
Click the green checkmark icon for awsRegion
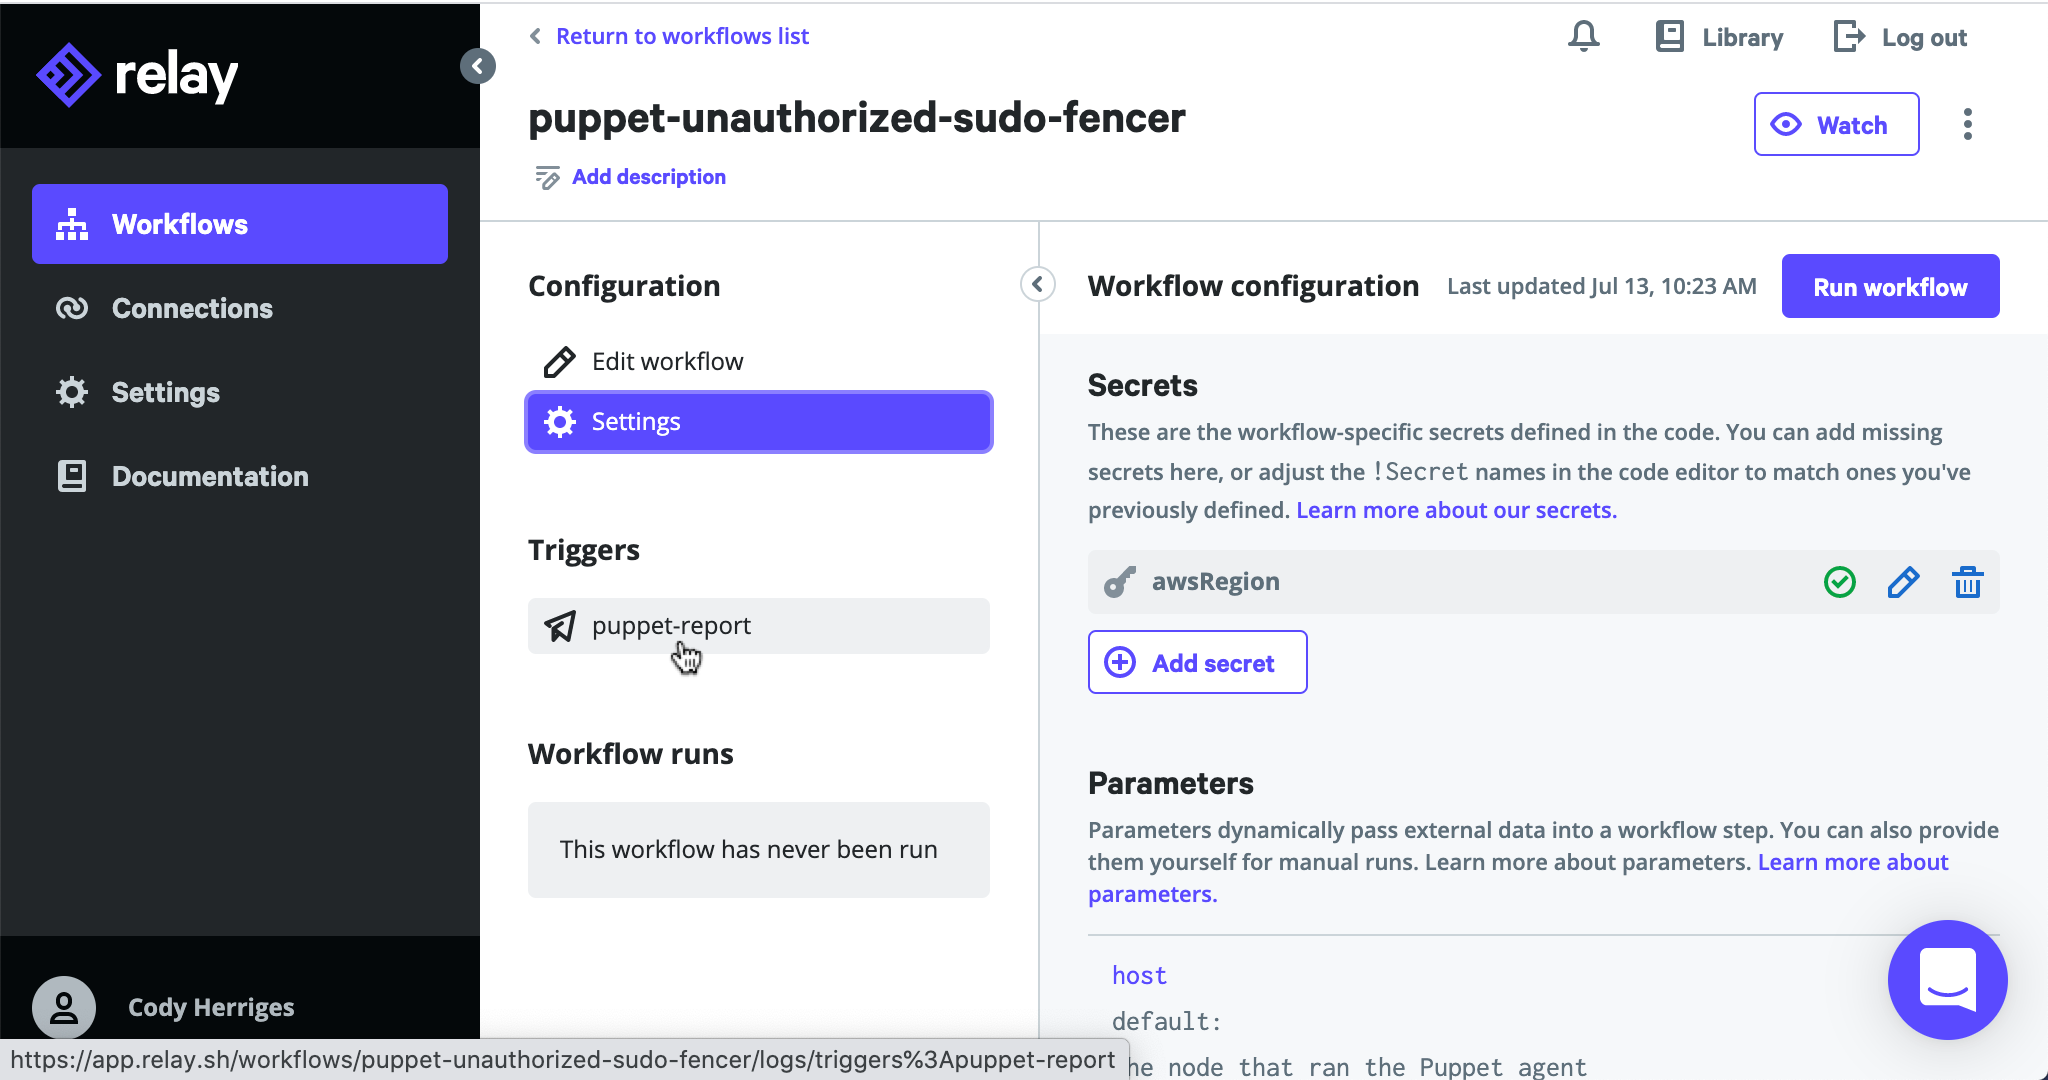pos(1841,581)
